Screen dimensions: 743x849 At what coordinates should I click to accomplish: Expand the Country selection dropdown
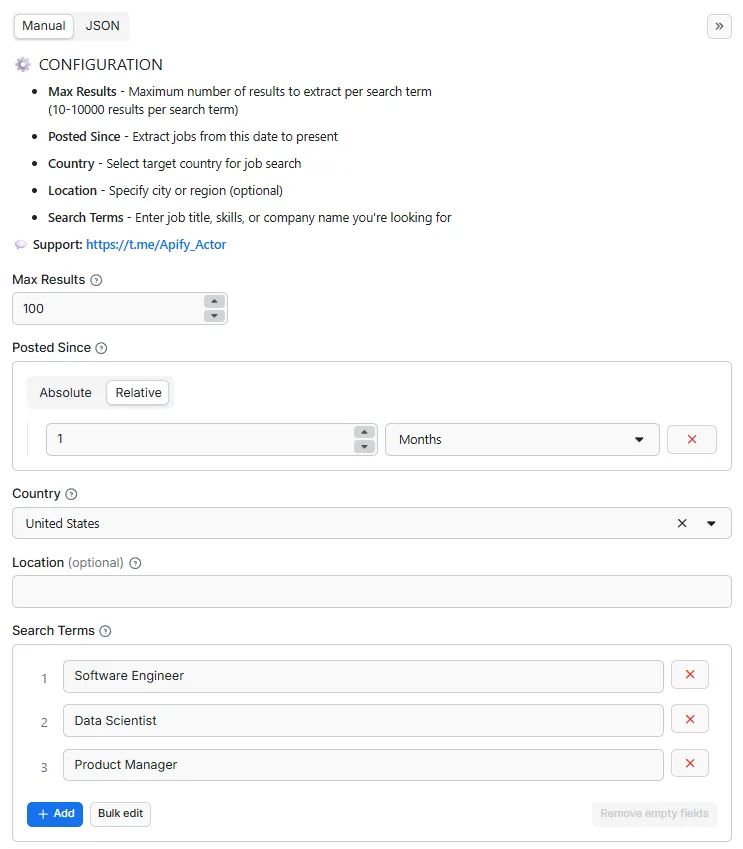tap(711, 522)
